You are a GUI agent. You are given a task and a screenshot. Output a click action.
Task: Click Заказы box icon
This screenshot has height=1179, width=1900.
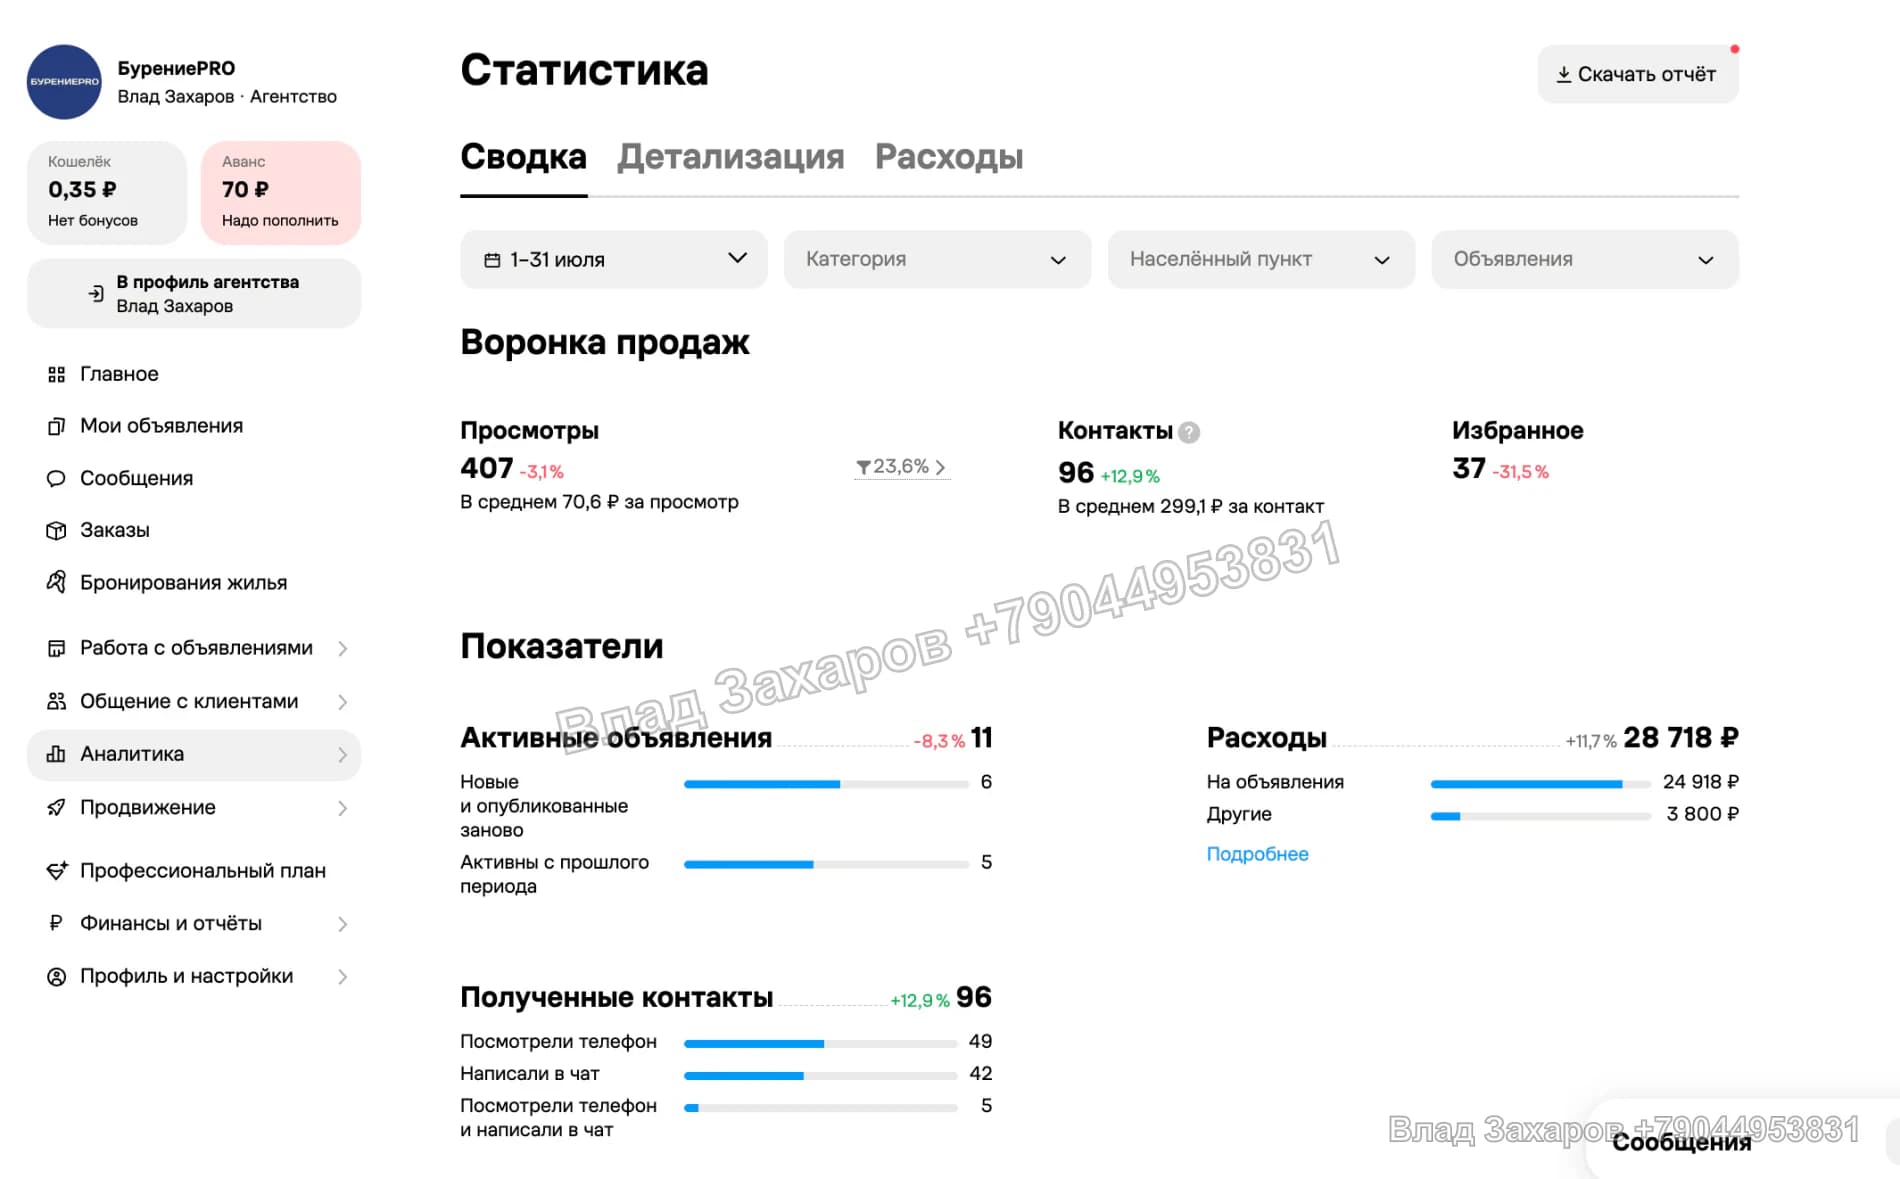click(x=56, y=530)
